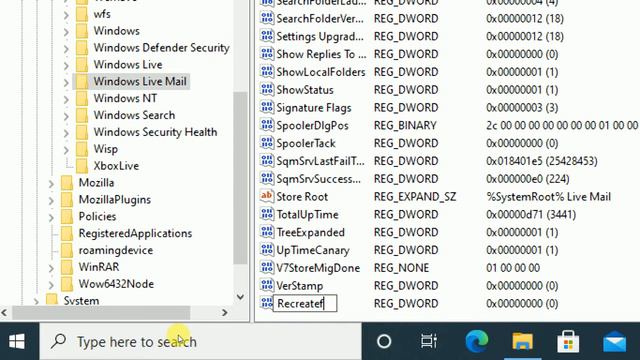Expand the Policies key
The width and height of the screenshot is (640, 360).
(51, 217)
